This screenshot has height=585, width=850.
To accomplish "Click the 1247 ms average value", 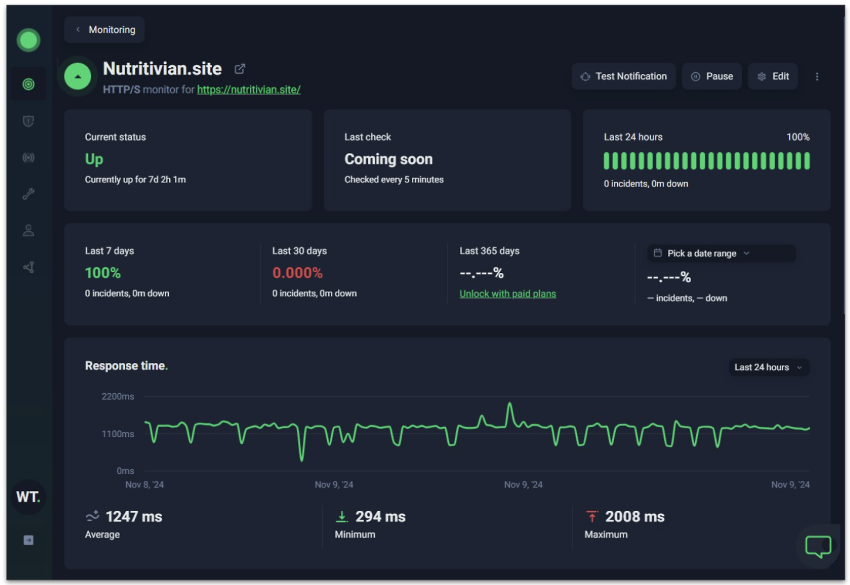I will 134,517.
